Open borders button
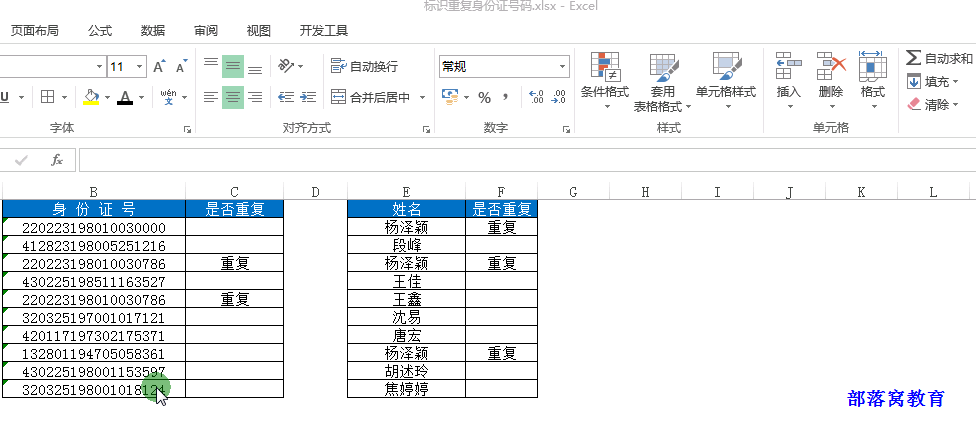This screenshot has height=428, width=976. tap(47, 97)
